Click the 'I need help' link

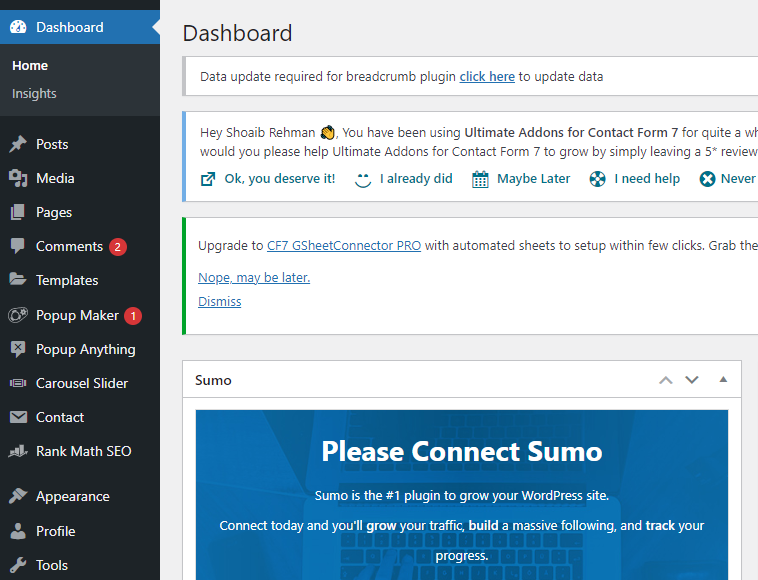click(x=647, y=178)
